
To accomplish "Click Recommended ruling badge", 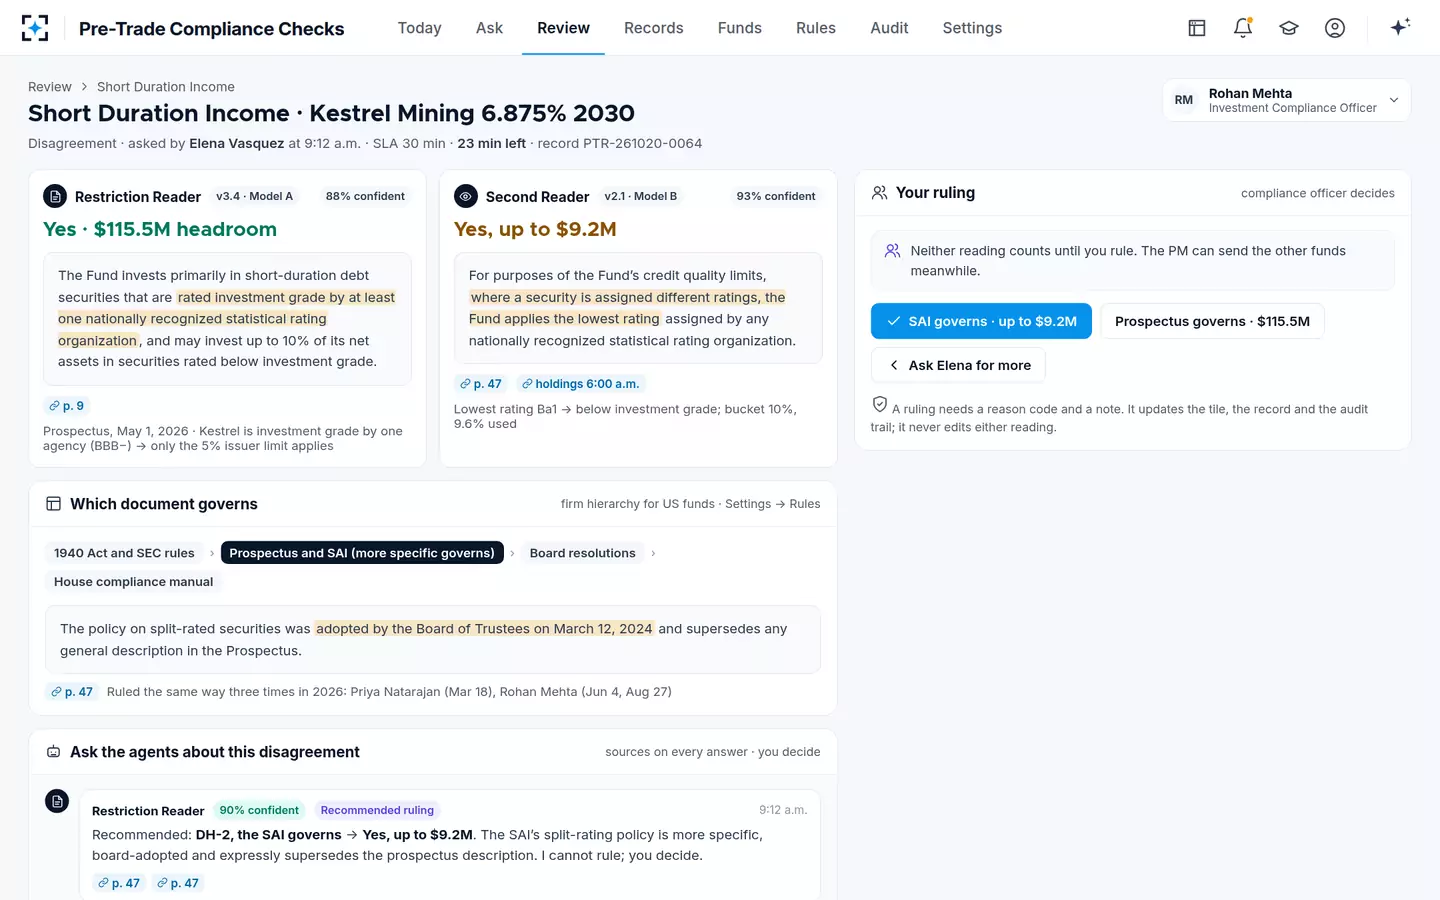I will [x=377, y=810].
